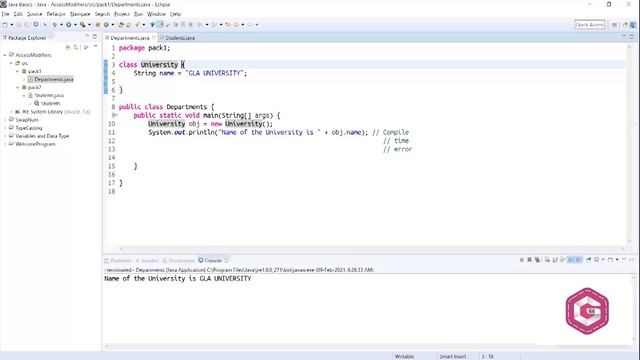The image size is (640, 360).
Task: Maximize the Console view panel
Action: click(631, 260)
